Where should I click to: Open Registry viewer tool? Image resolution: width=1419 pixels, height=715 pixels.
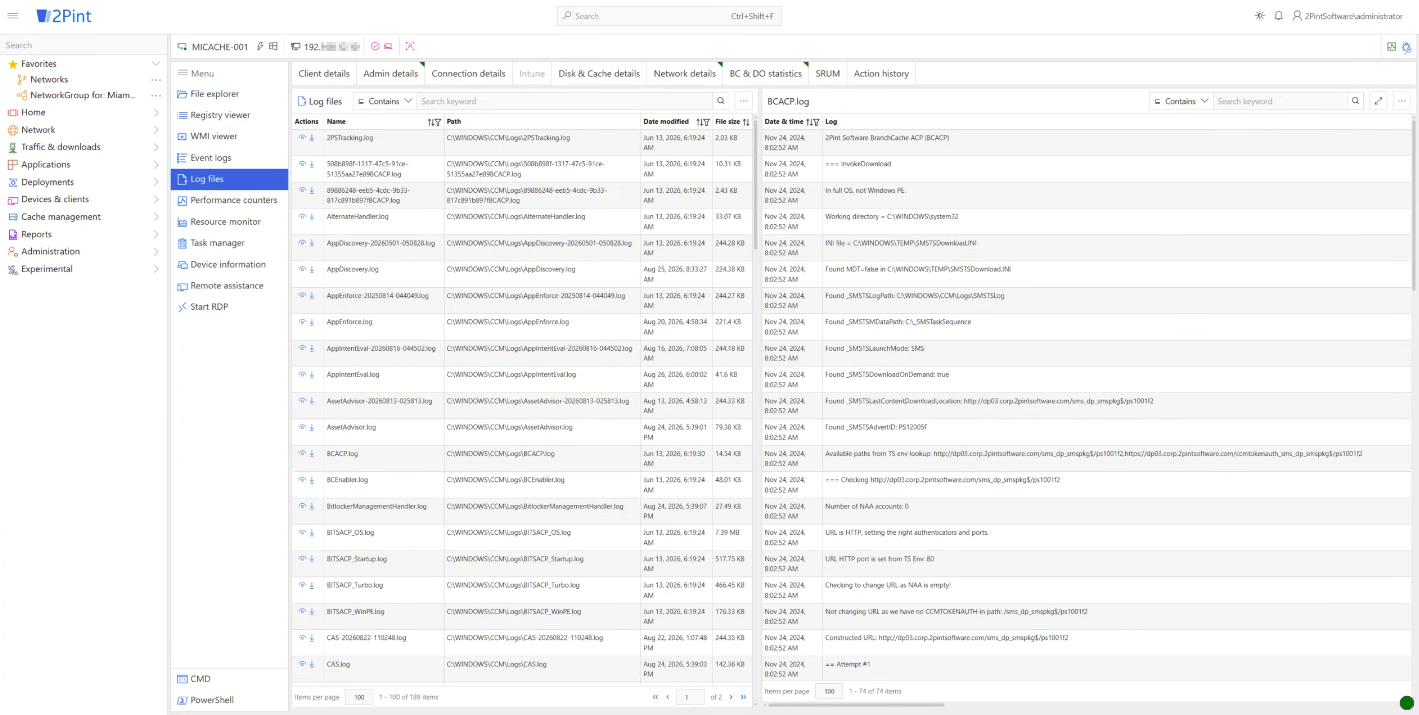[x=229, y=115]
